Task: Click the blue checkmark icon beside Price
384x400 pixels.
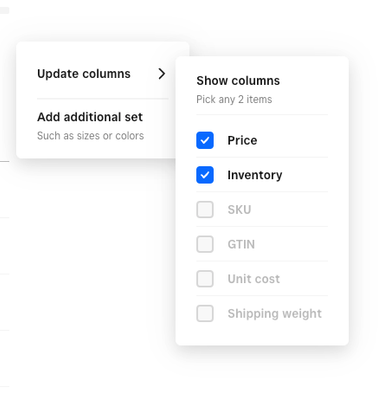Action: [x=205, y=140]
